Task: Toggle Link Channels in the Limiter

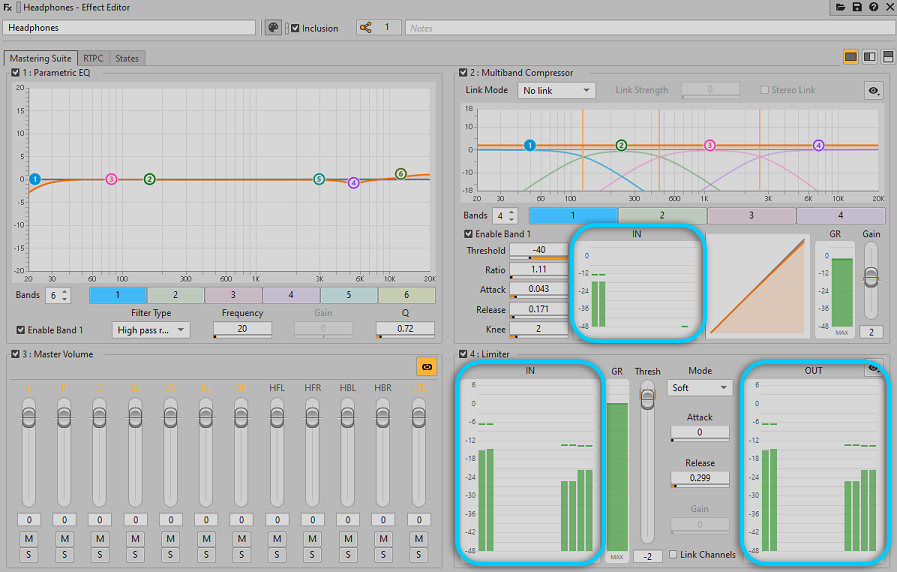Action: (674, 554)
